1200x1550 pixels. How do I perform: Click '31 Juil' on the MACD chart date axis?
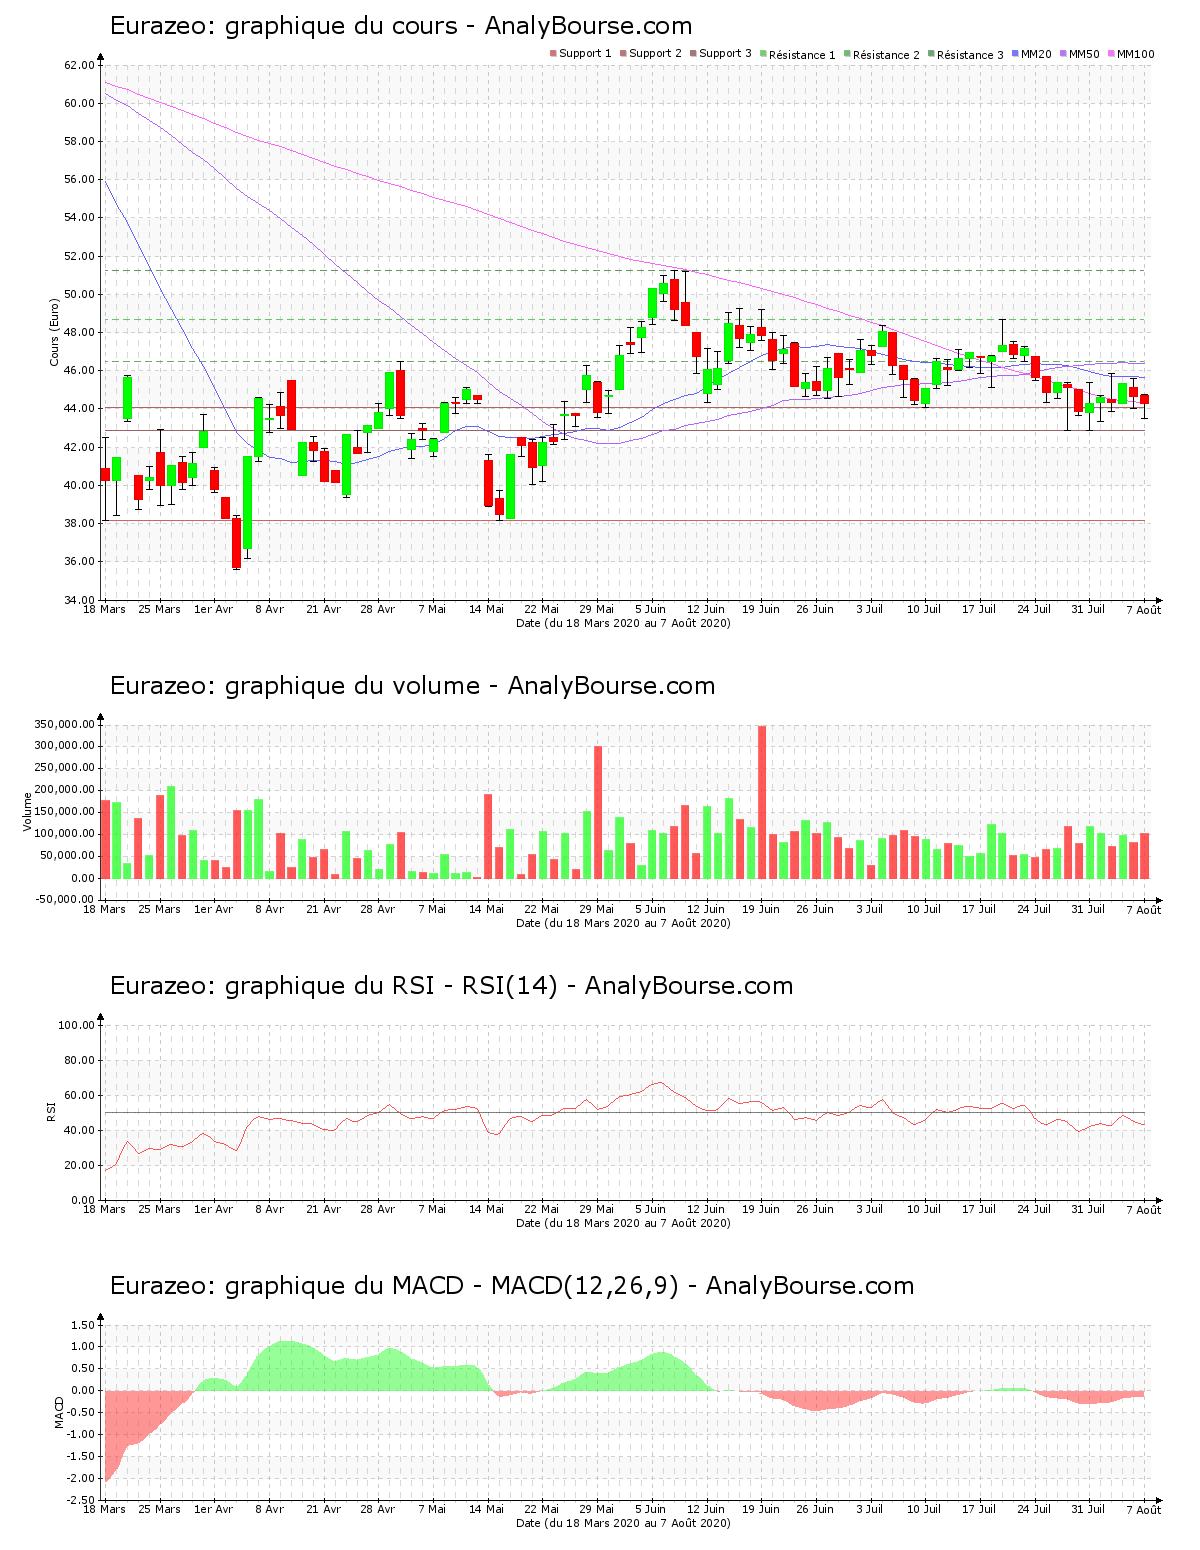pyautogui.click(x=1089, y=1510)
